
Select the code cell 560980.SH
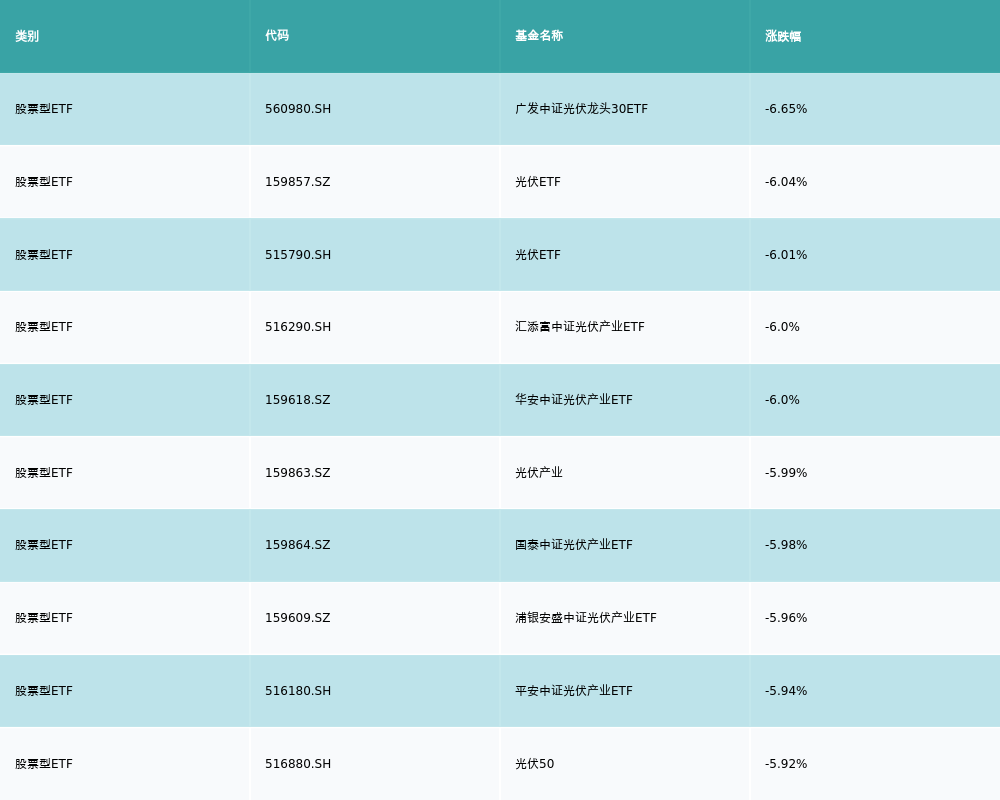point(298,109)
